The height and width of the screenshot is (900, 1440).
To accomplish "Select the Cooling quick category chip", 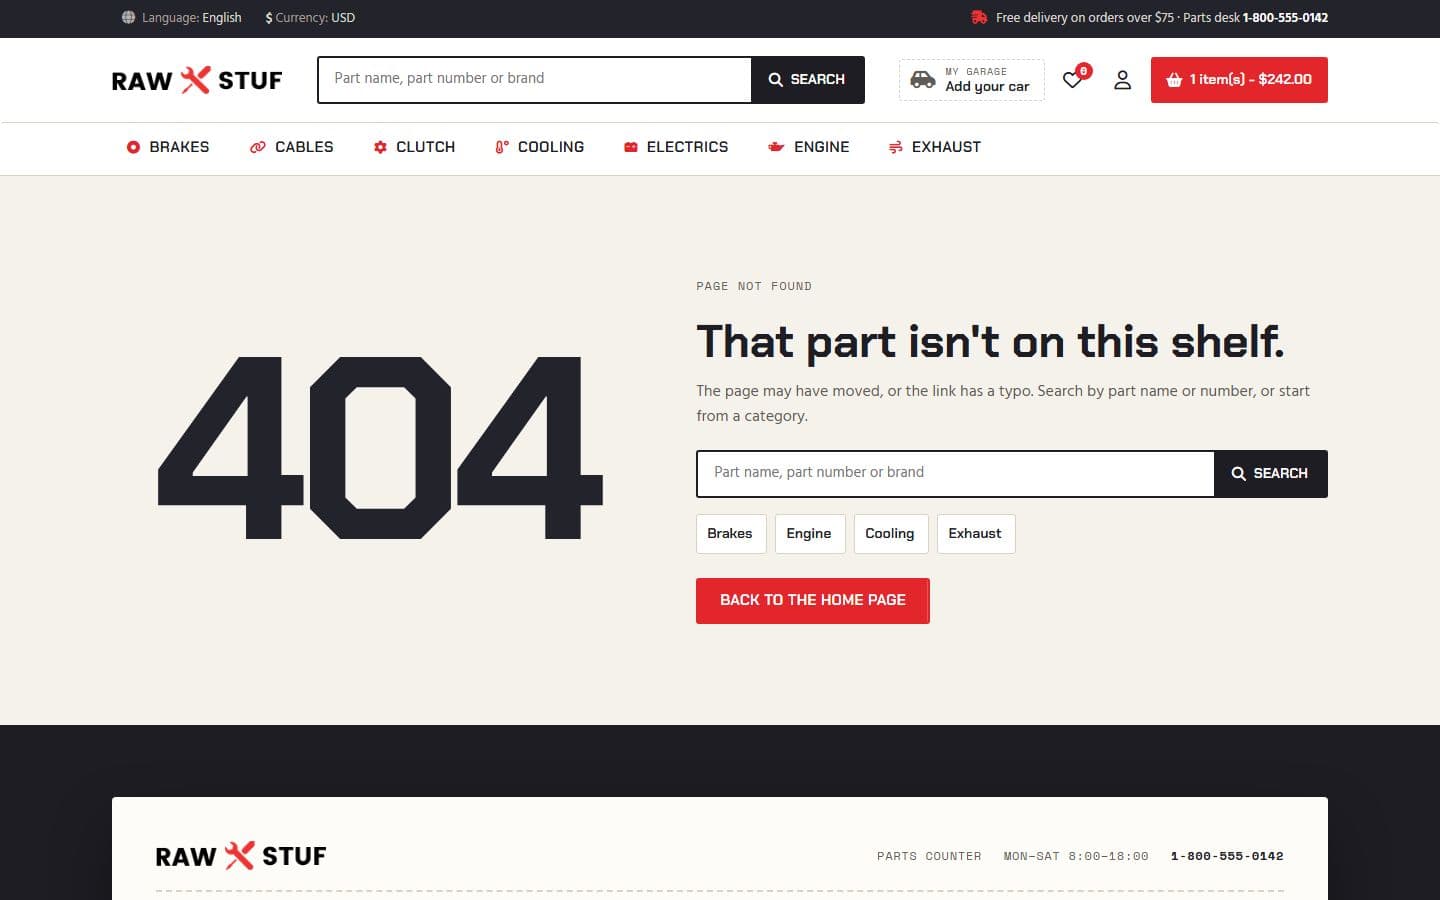I will click(x=891, y=534).
